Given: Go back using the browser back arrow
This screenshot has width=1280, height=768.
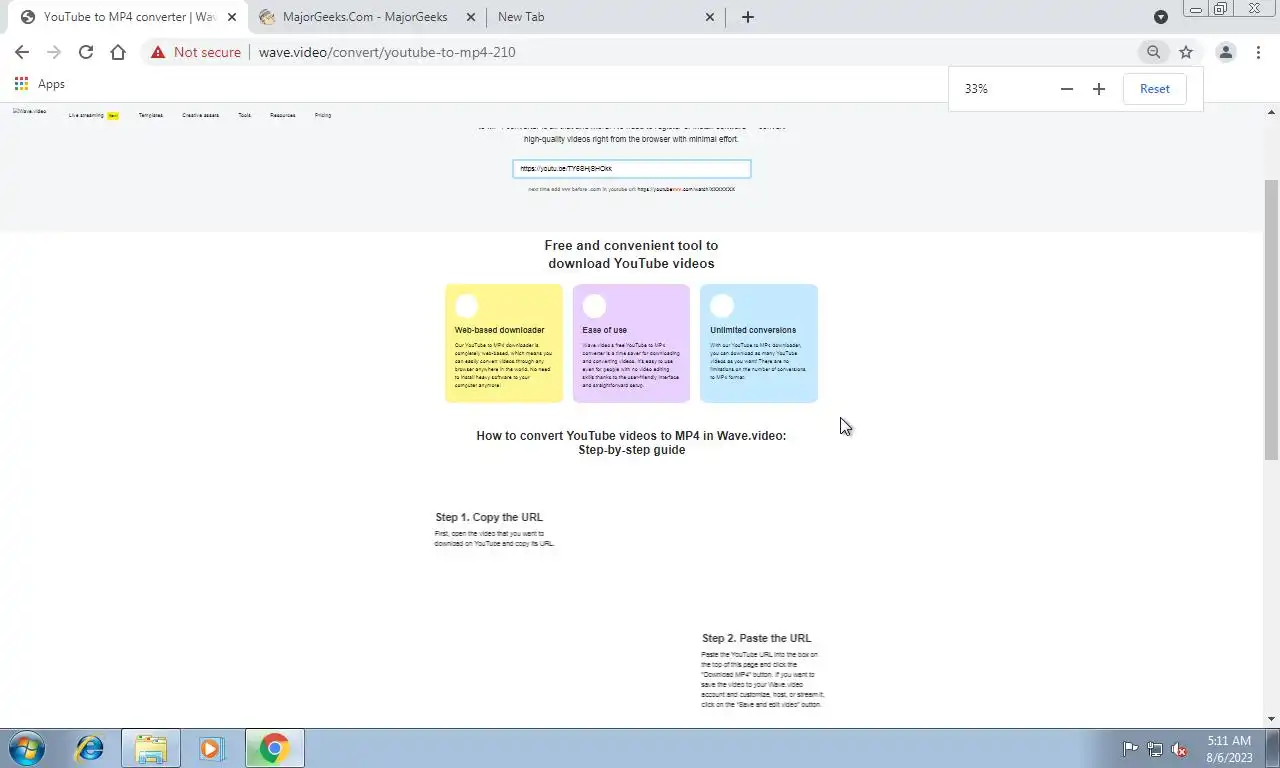Looking at the screenshot, I should pos(22,52).
